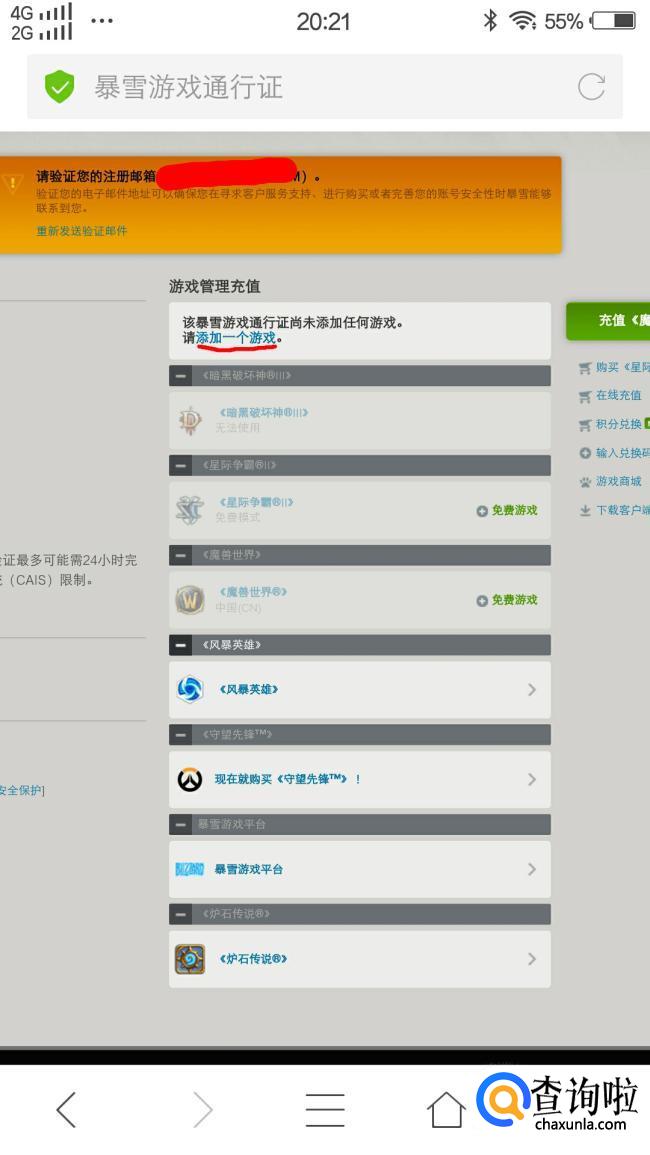650x1155 pixels.
Task: Tap the green security shield icon
Action: click(60, 87)
